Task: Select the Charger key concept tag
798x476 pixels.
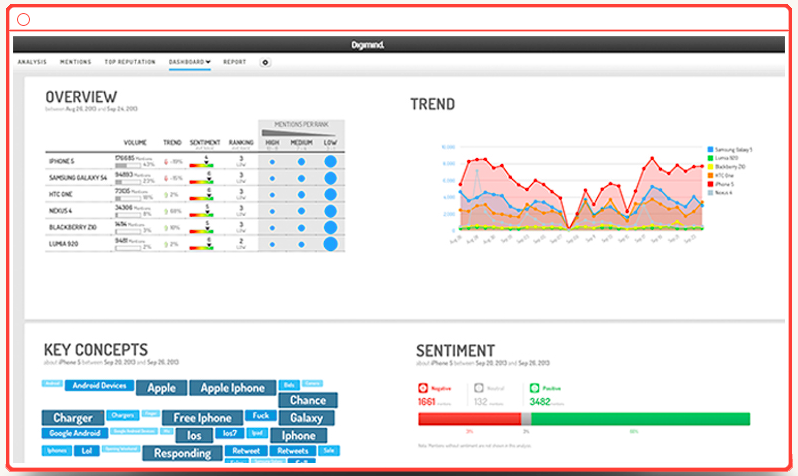Action: [73, 418]
